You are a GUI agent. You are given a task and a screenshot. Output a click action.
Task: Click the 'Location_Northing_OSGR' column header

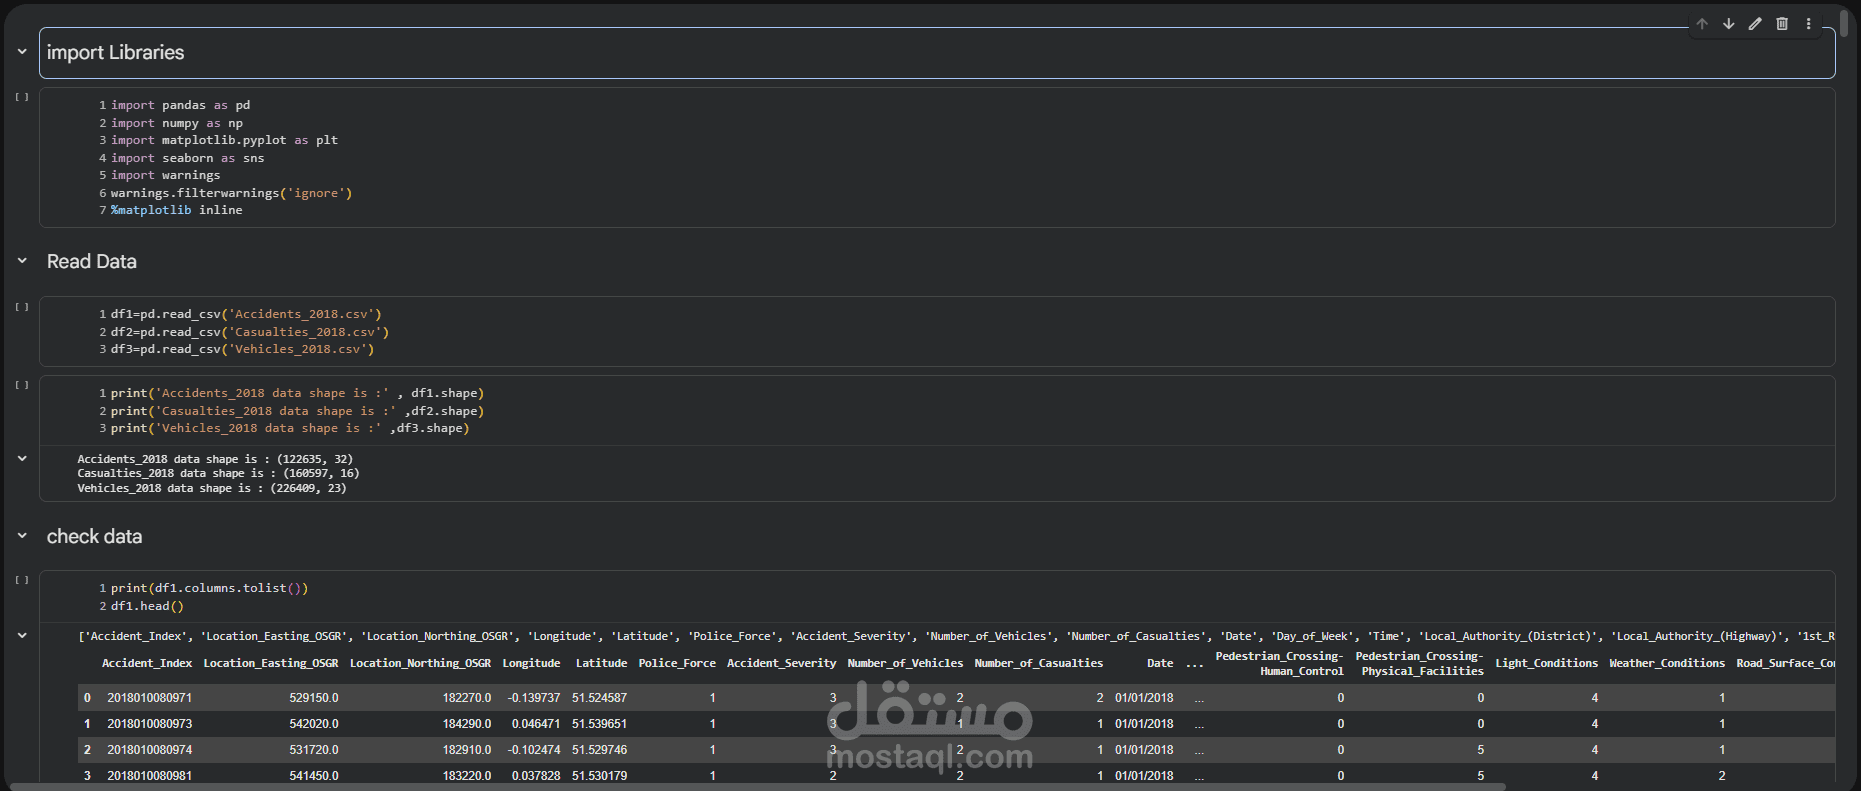click(x=420, y=663)
